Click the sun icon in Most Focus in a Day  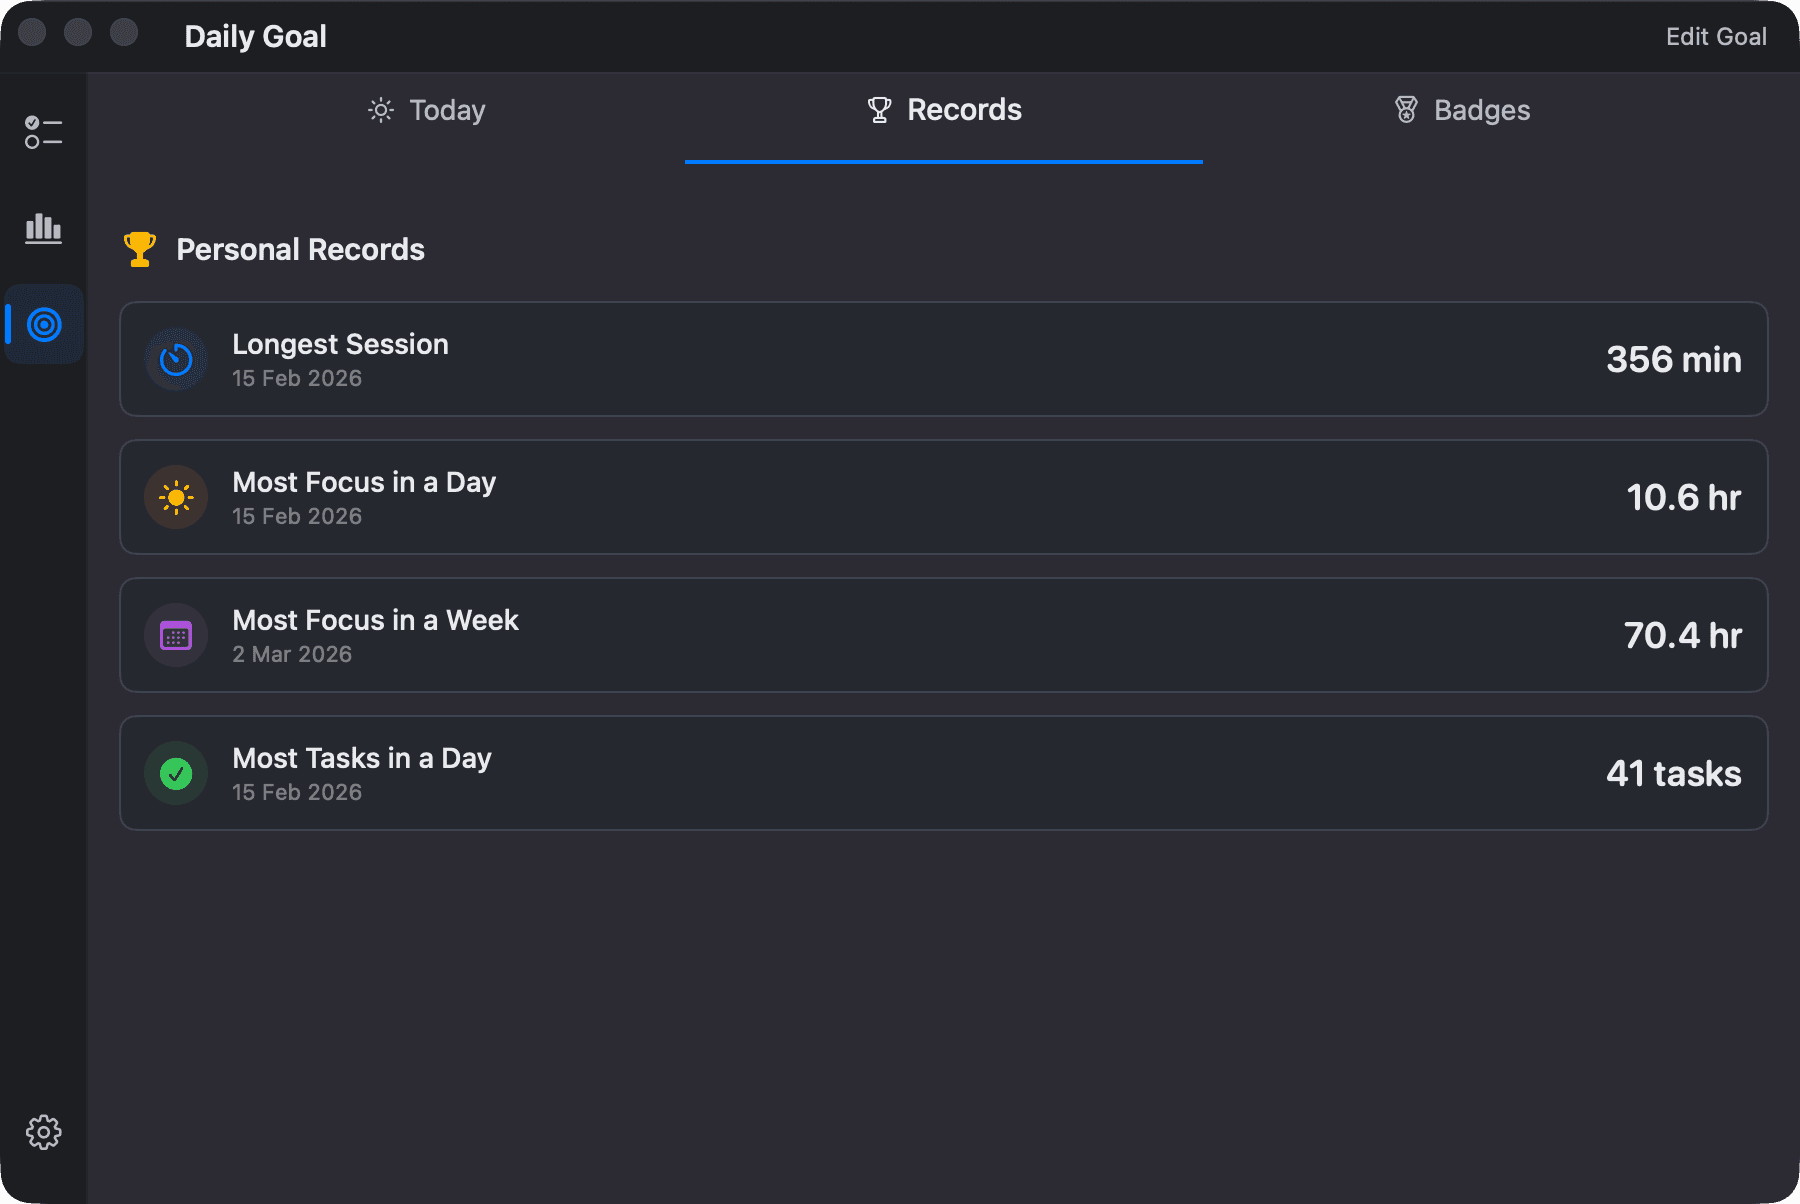176,497
